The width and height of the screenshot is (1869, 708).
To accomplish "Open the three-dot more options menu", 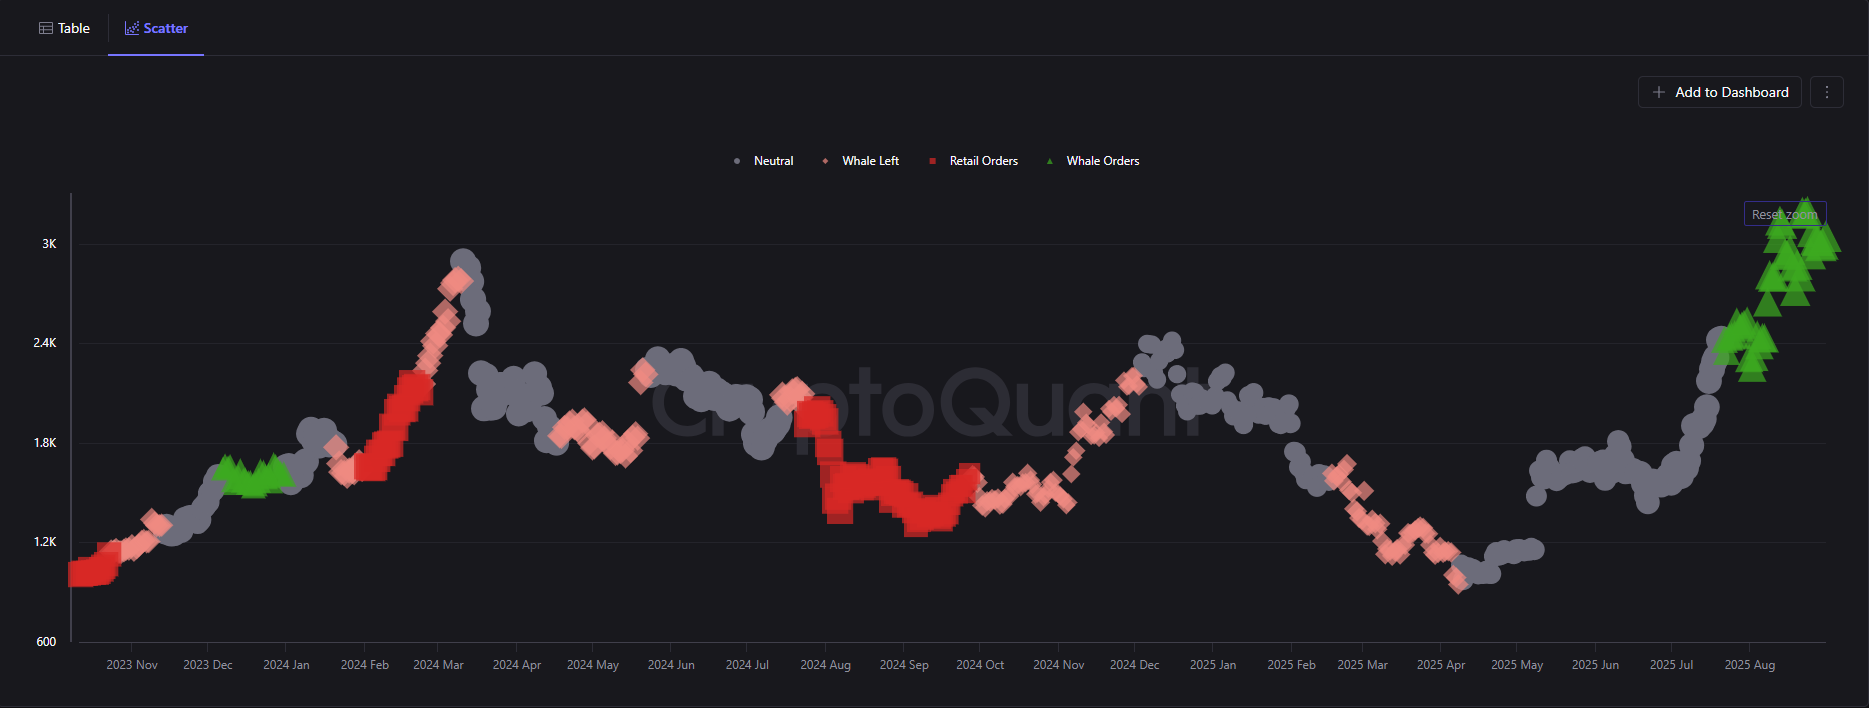I will coord(1827,92).
